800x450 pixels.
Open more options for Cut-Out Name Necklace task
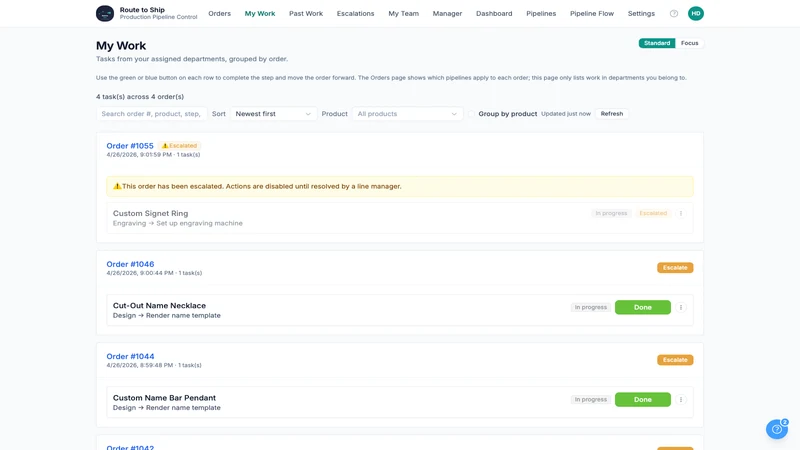pyautogui.click(x=681, y=307)
